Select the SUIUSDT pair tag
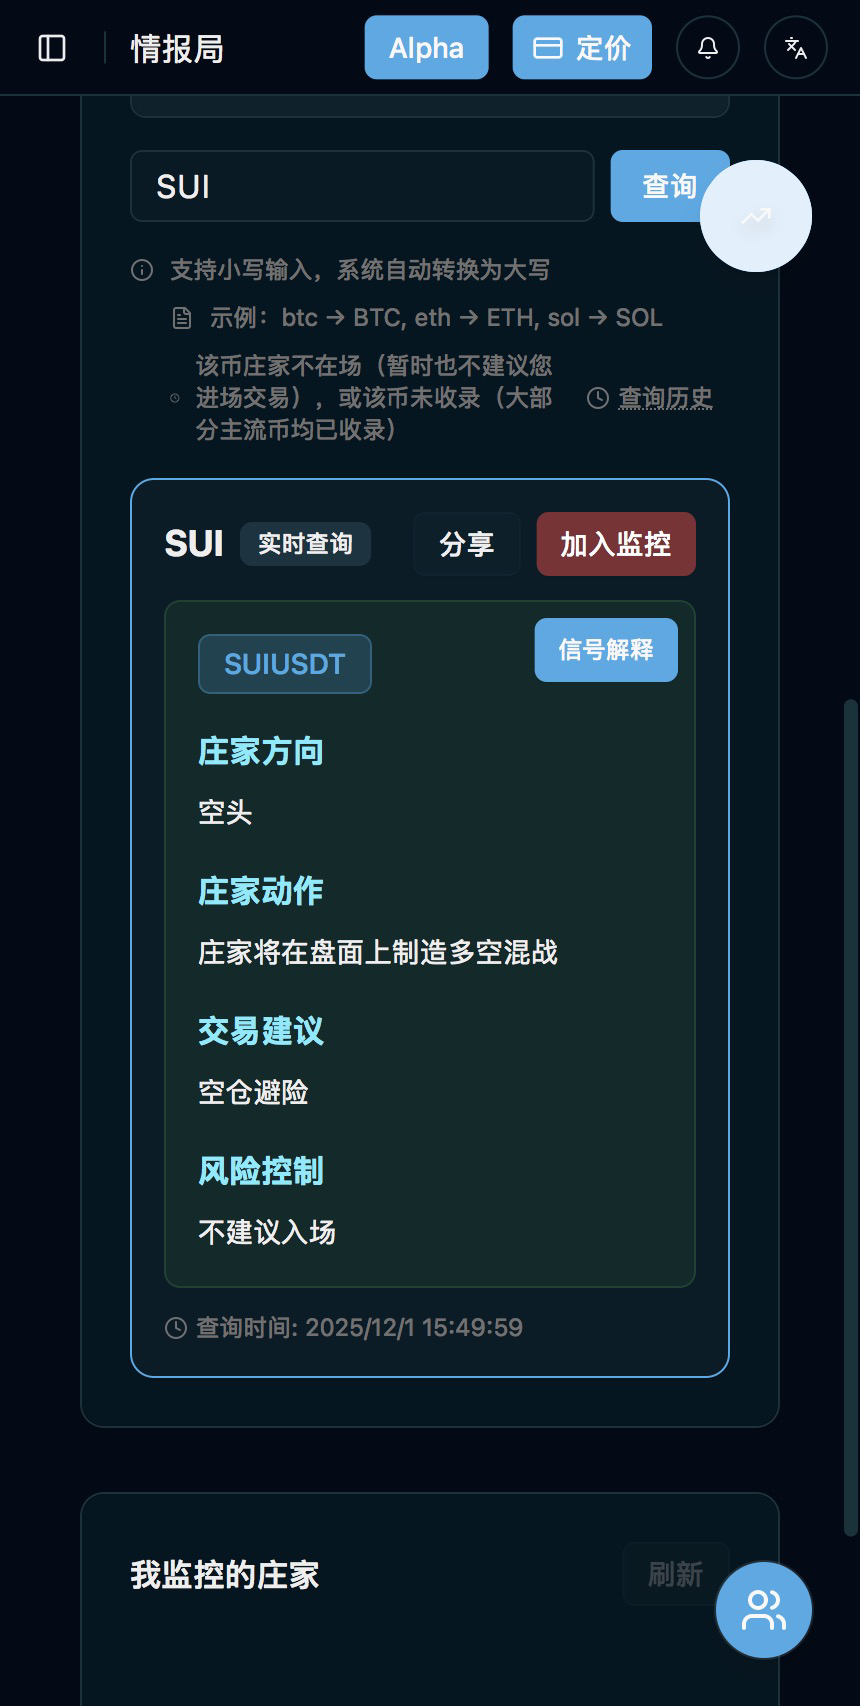This screenshot has width=860, height=1706. (285, 664)
